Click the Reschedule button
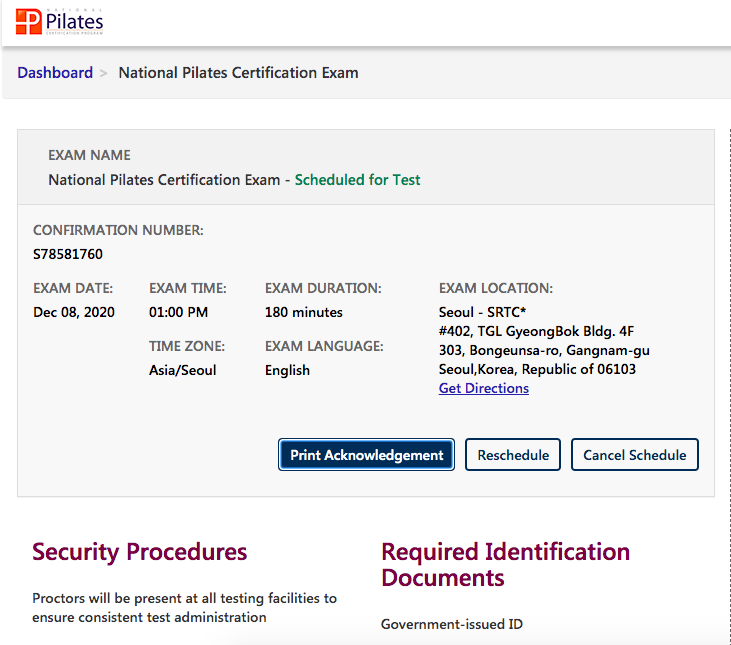The width and height of the screenshot is (731, 645). [513, 454]
